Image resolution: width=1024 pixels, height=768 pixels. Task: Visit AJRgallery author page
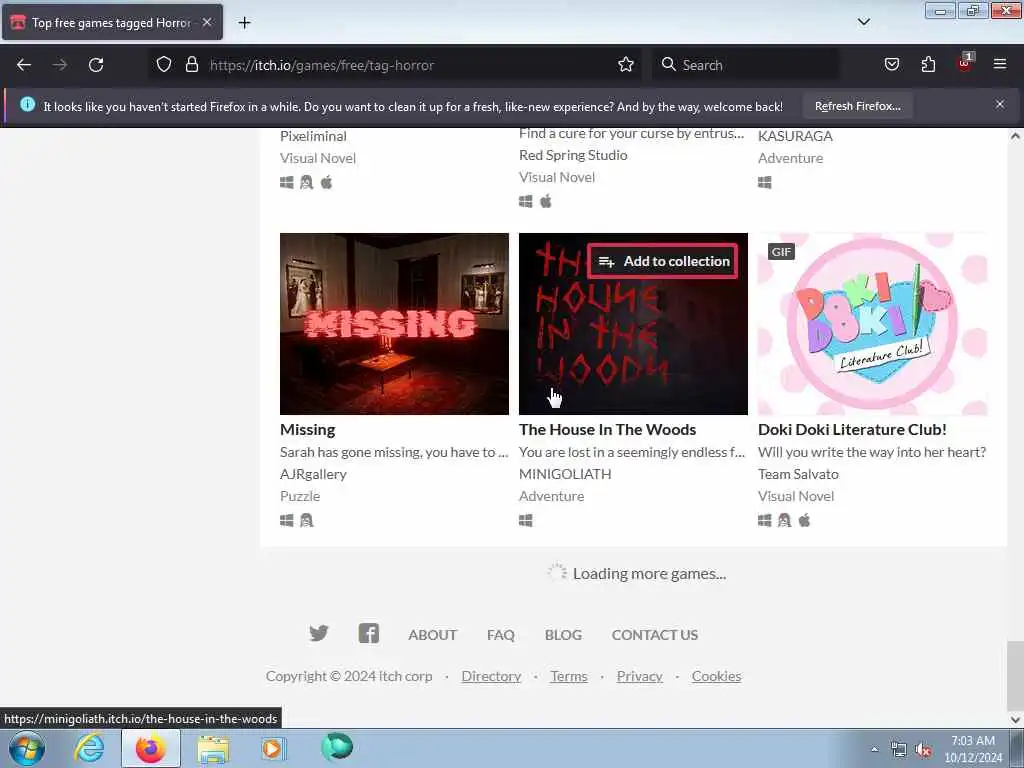tap(313, 474)
